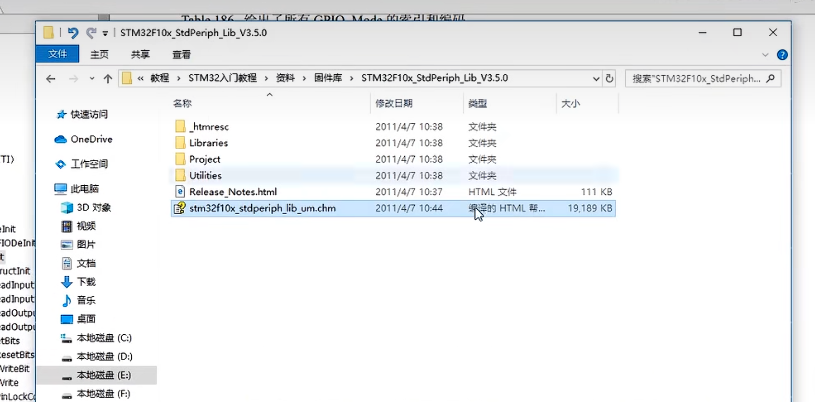Open the 文件 ribbon tab
This screenshot has height=402, width=815.
click(57, 54)
